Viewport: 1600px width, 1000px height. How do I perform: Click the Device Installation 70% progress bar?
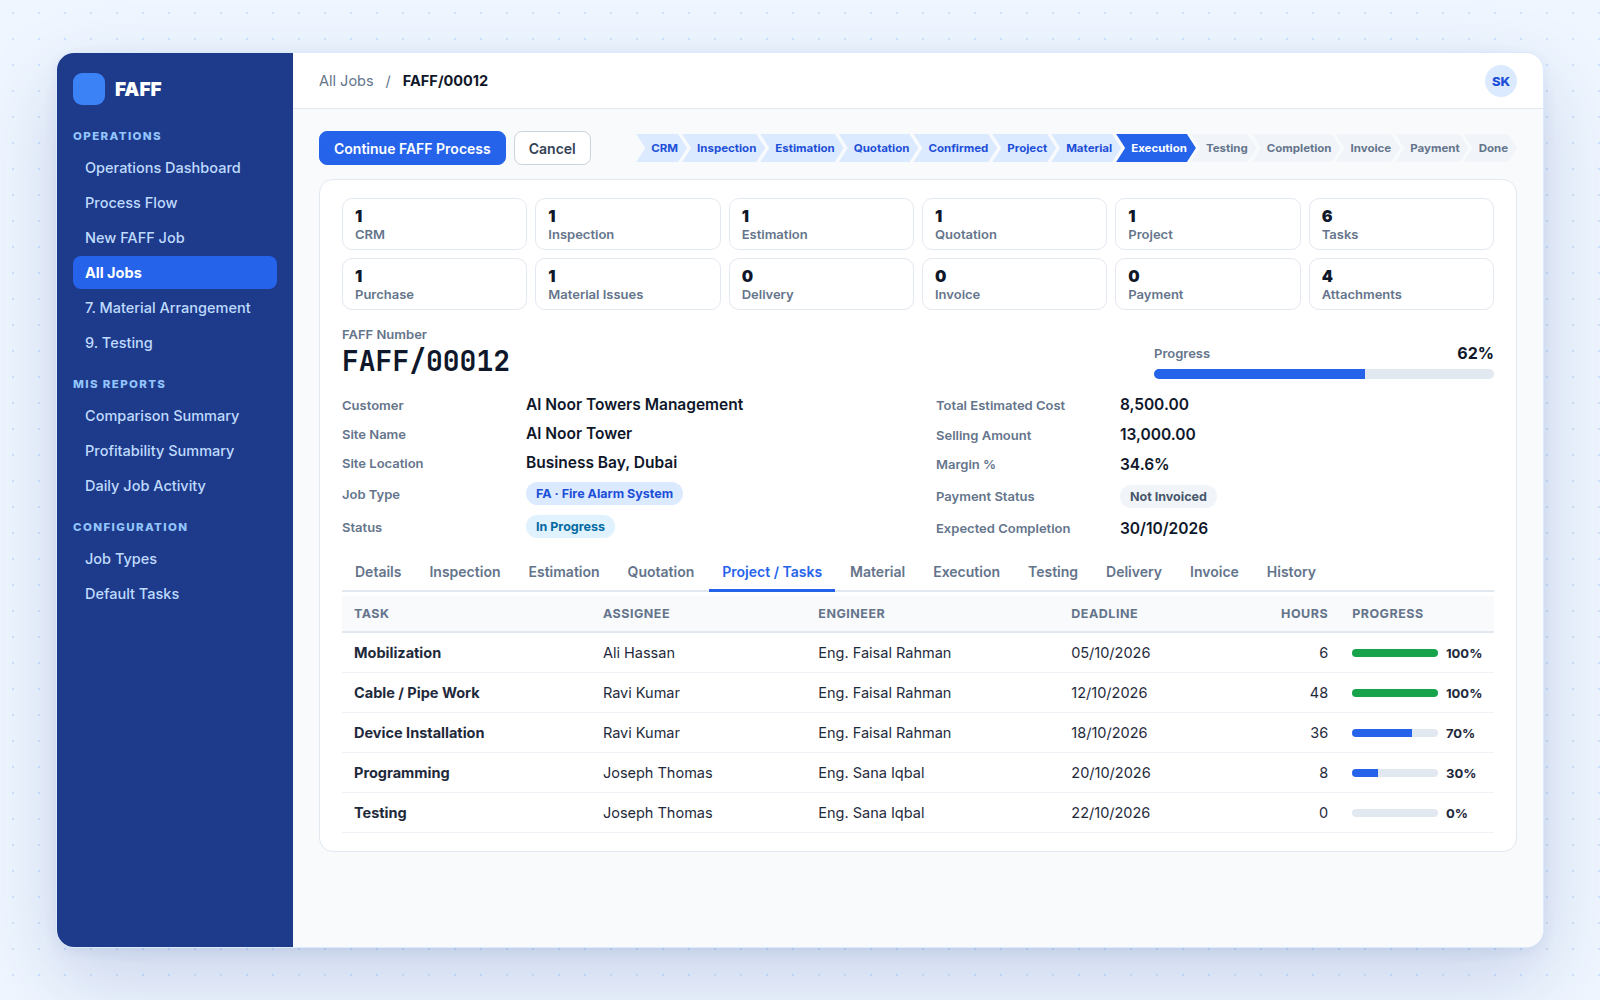point(1395,733)
